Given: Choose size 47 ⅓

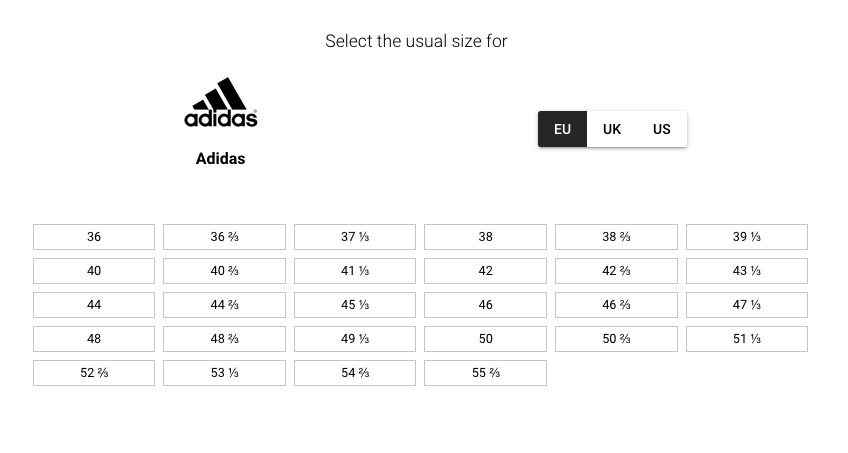Looking at the screenshot, I should 747,305.
